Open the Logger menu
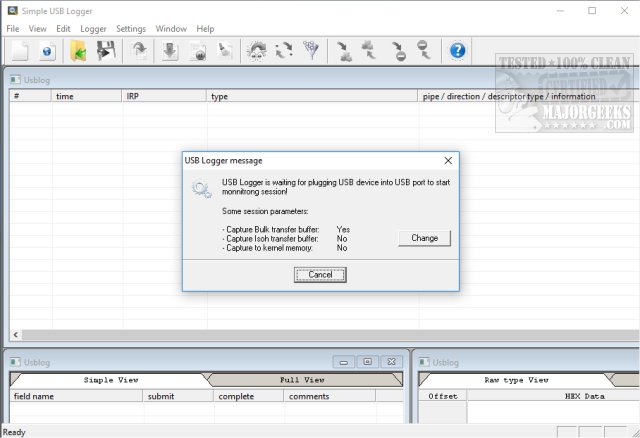The image size is (640, 438). 93,29
